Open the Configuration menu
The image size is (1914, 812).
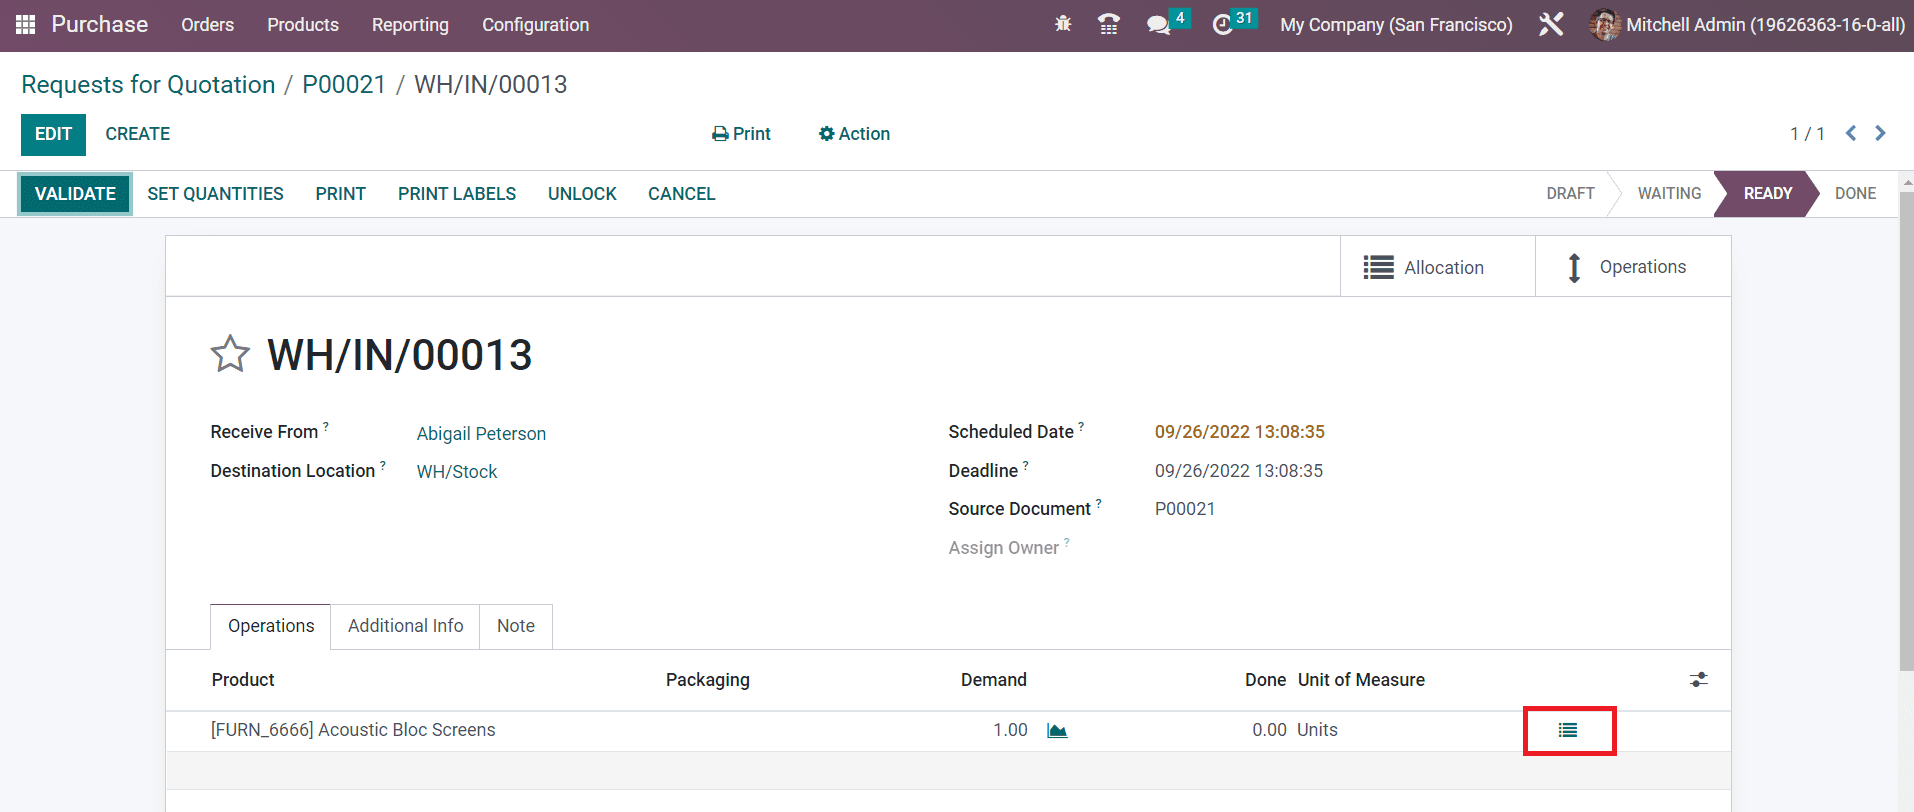[x=535, y=25]
